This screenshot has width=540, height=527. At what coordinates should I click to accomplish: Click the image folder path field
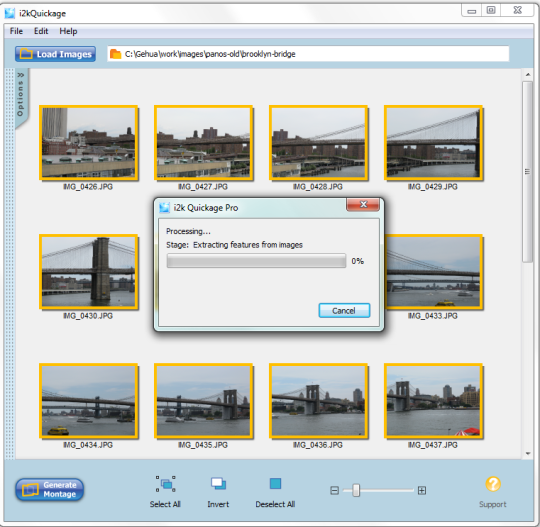[308, 54]
